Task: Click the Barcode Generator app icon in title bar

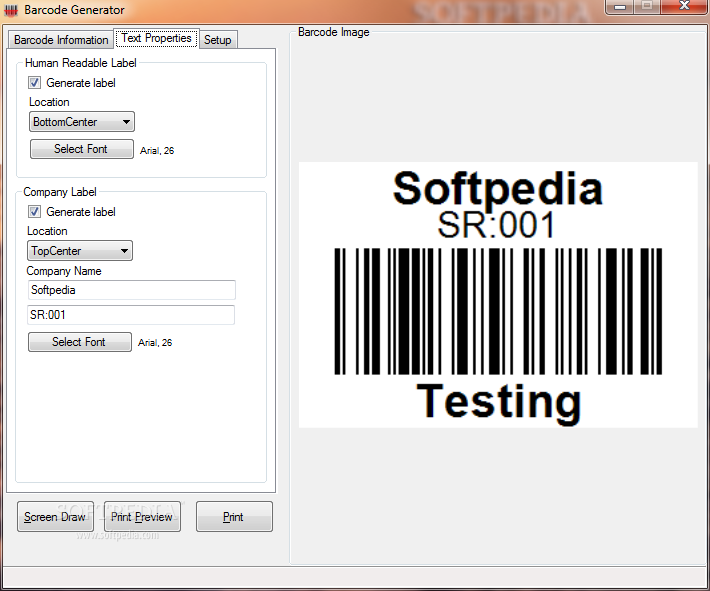Action: pyautogui.click(x=11, y=10)
